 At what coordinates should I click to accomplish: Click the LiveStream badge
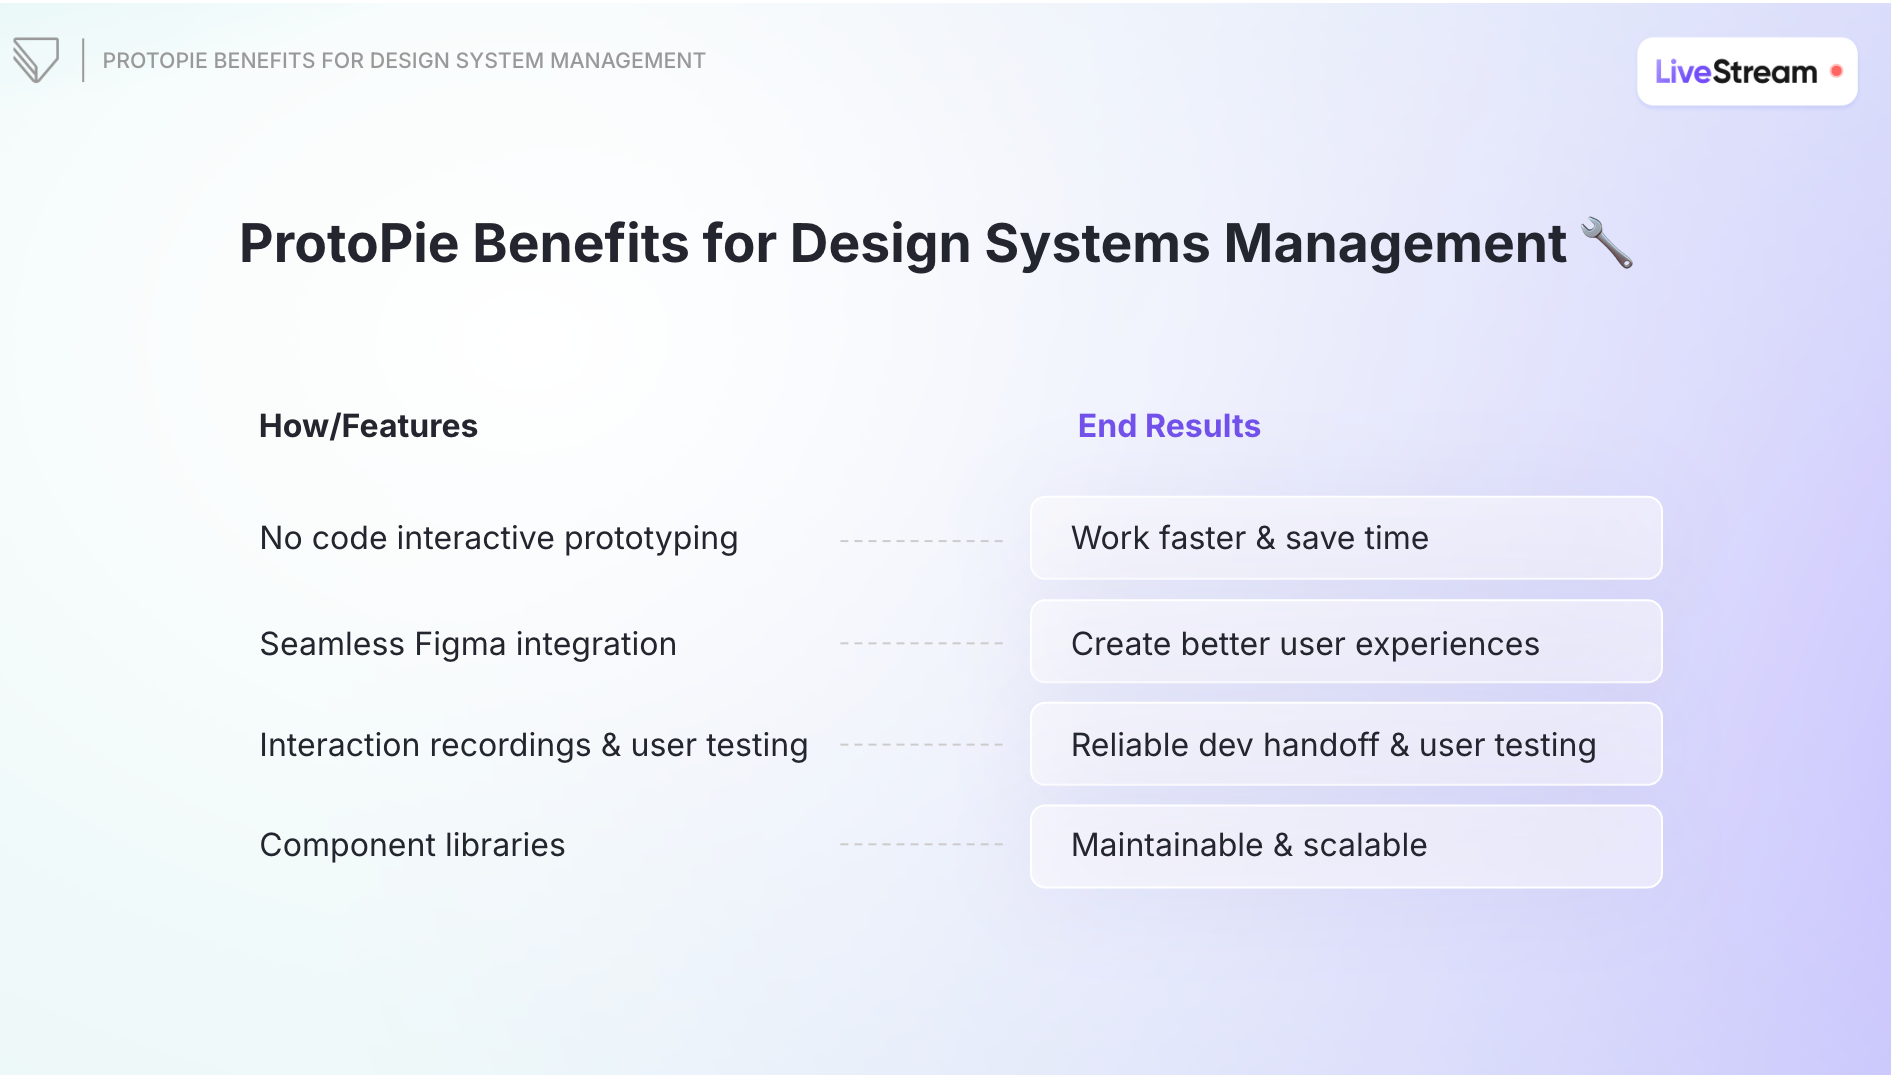click(1747, 72)
